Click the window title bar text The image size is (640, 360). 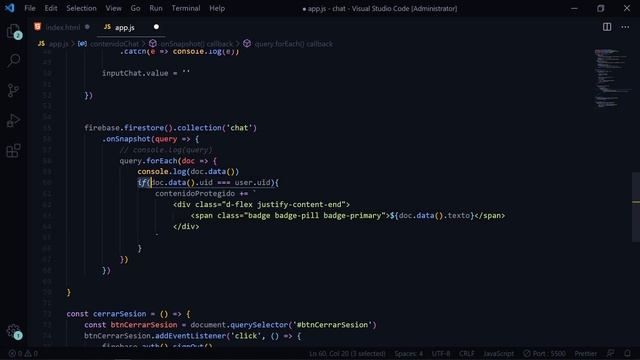[x=380, y=8]
